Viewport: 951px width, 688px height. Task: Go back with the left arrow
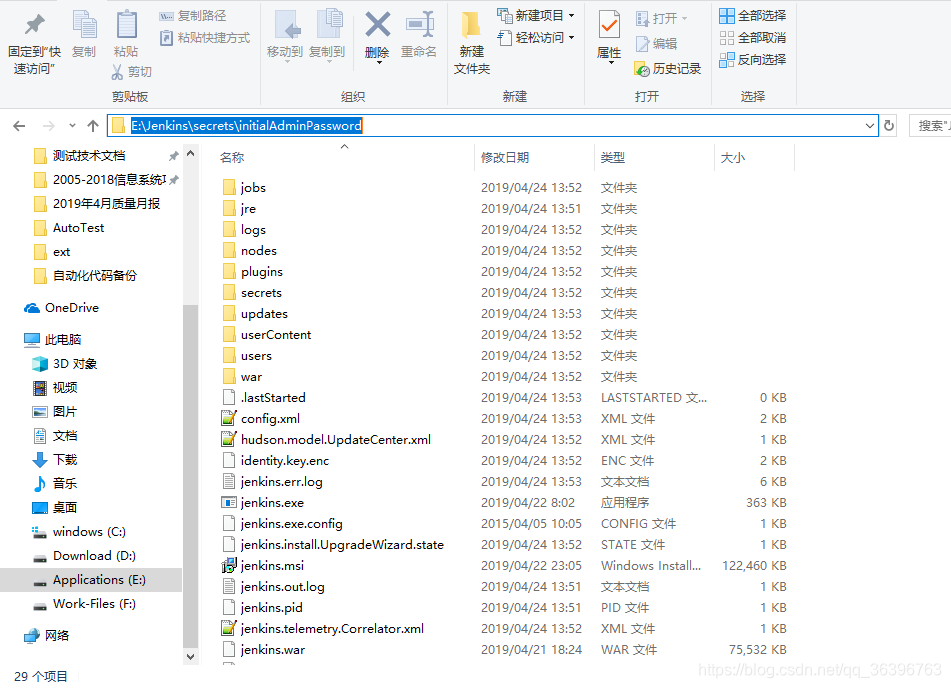point(19,126)
